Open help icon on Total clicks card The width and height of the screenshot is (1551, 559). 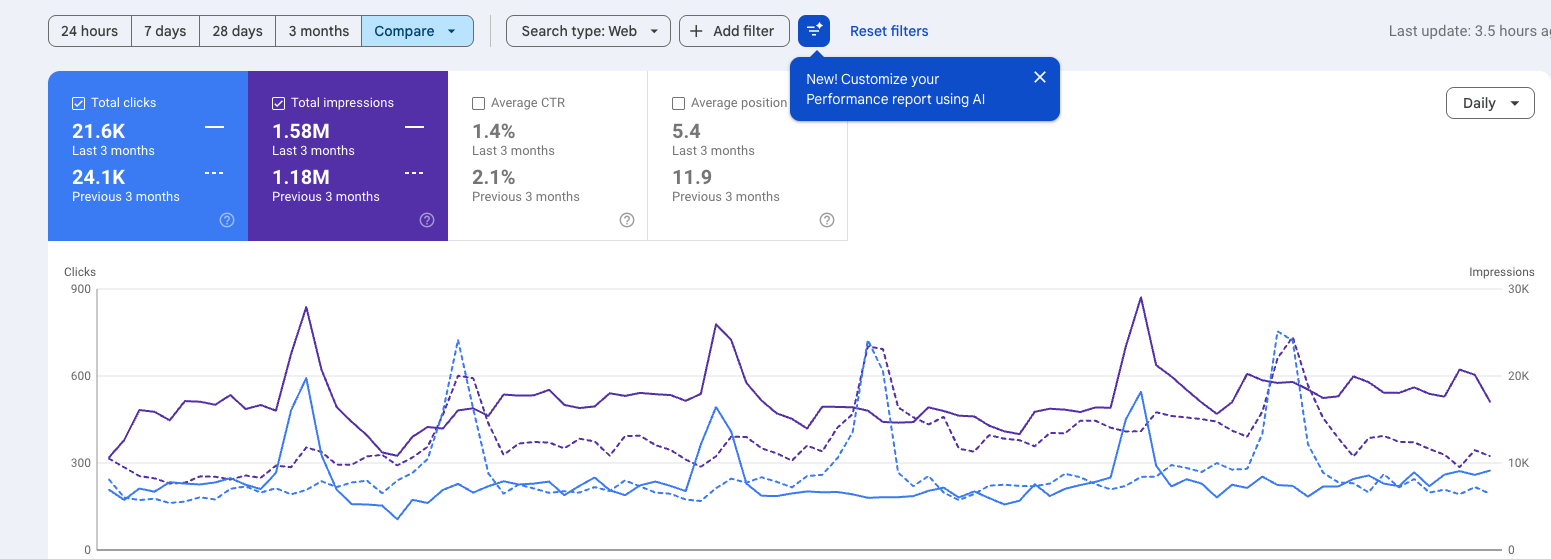227,220
